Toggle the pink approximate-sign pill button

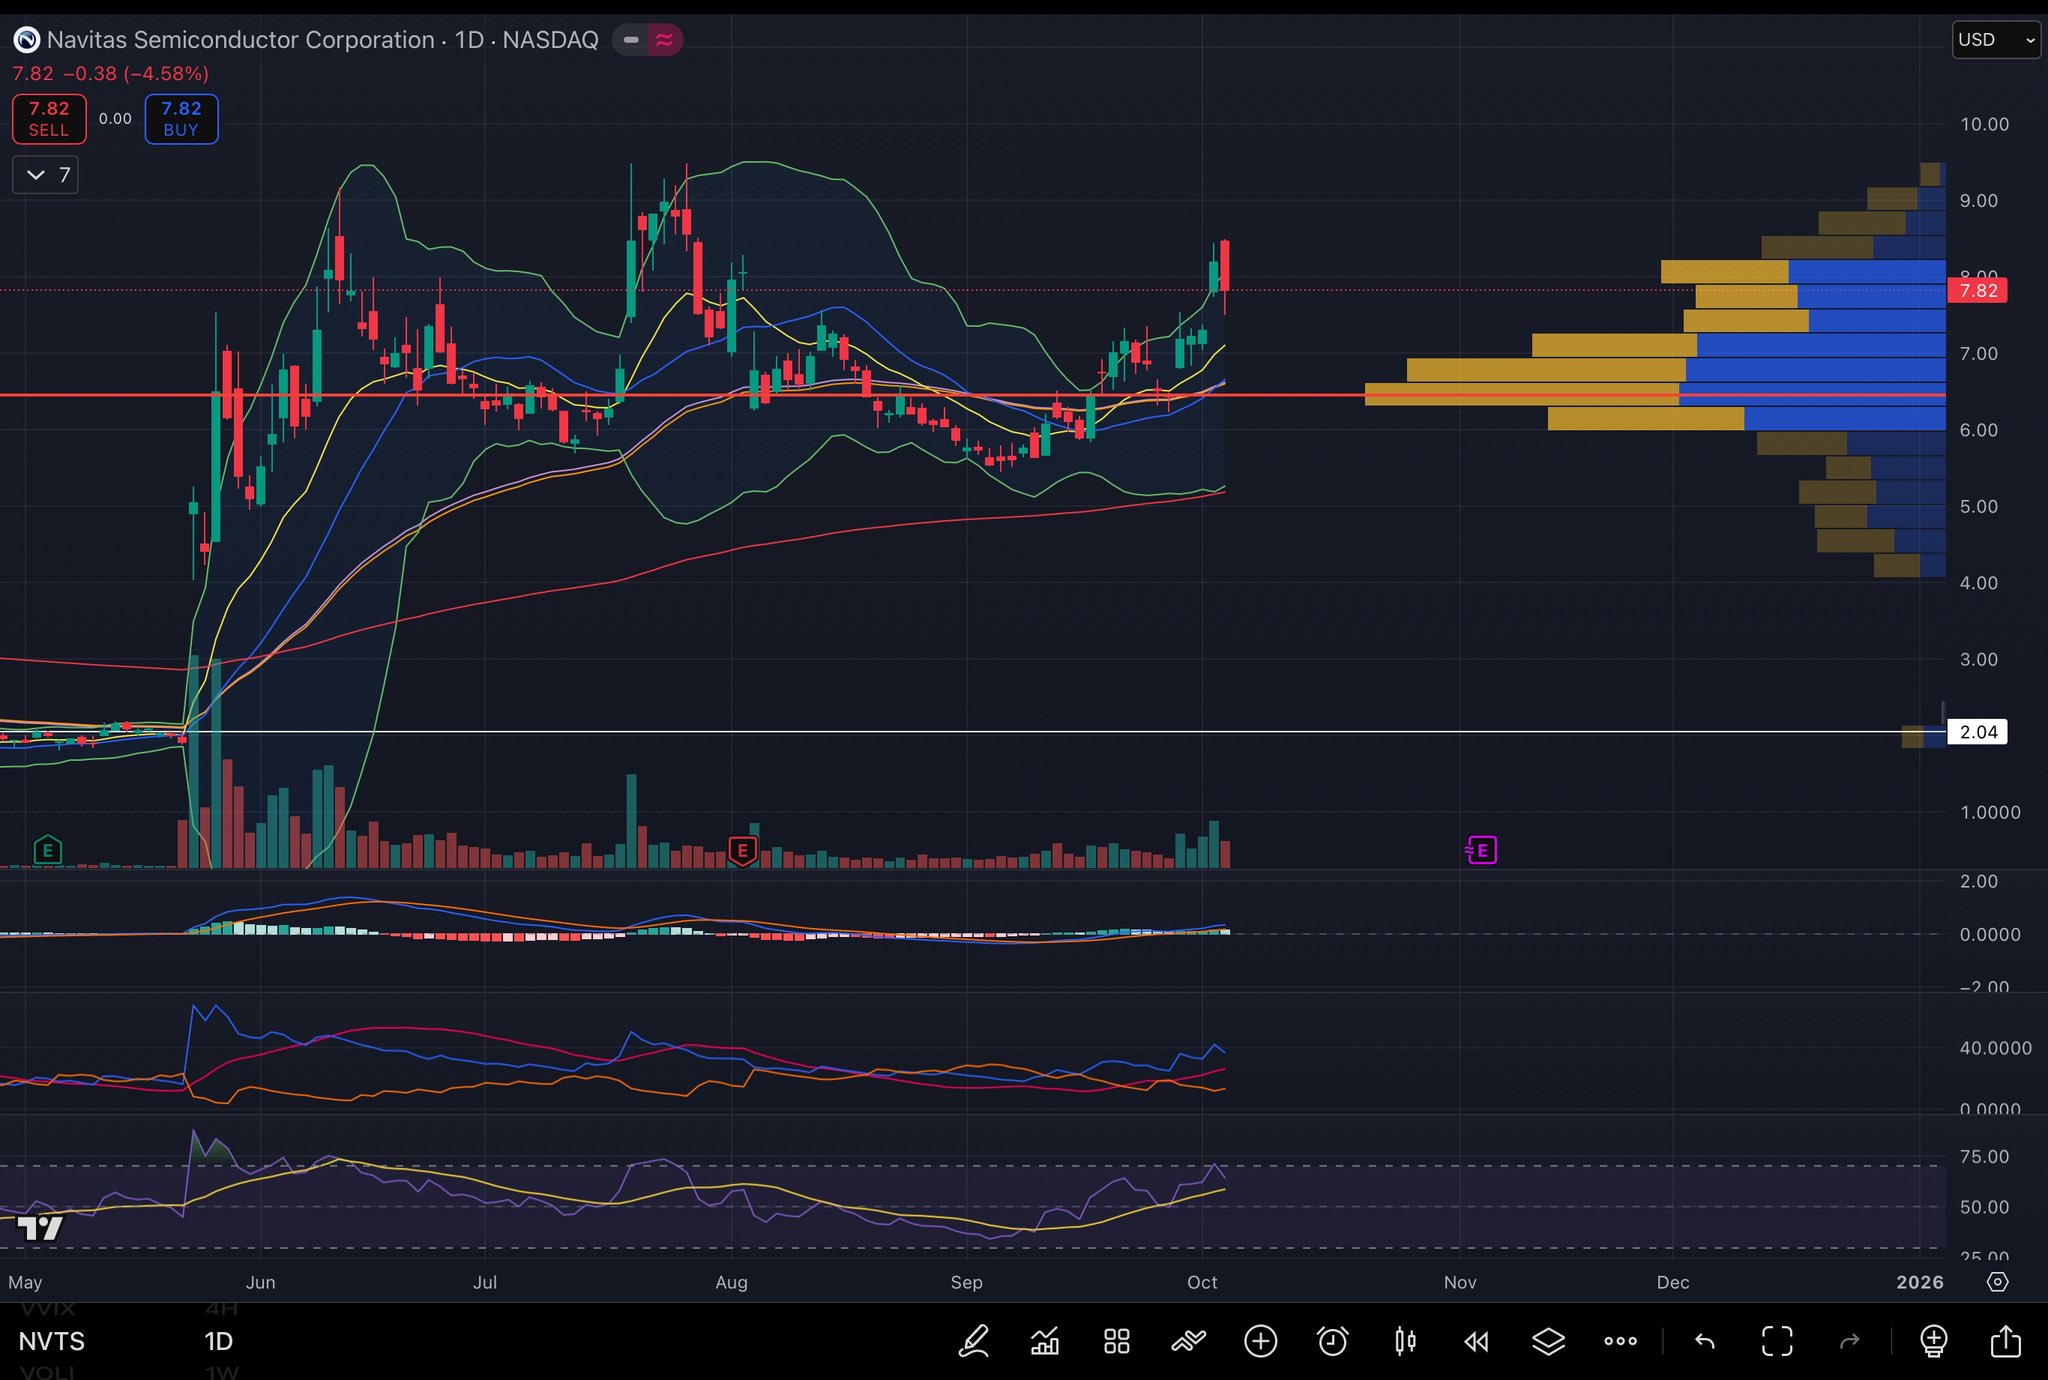coord(664,40)
